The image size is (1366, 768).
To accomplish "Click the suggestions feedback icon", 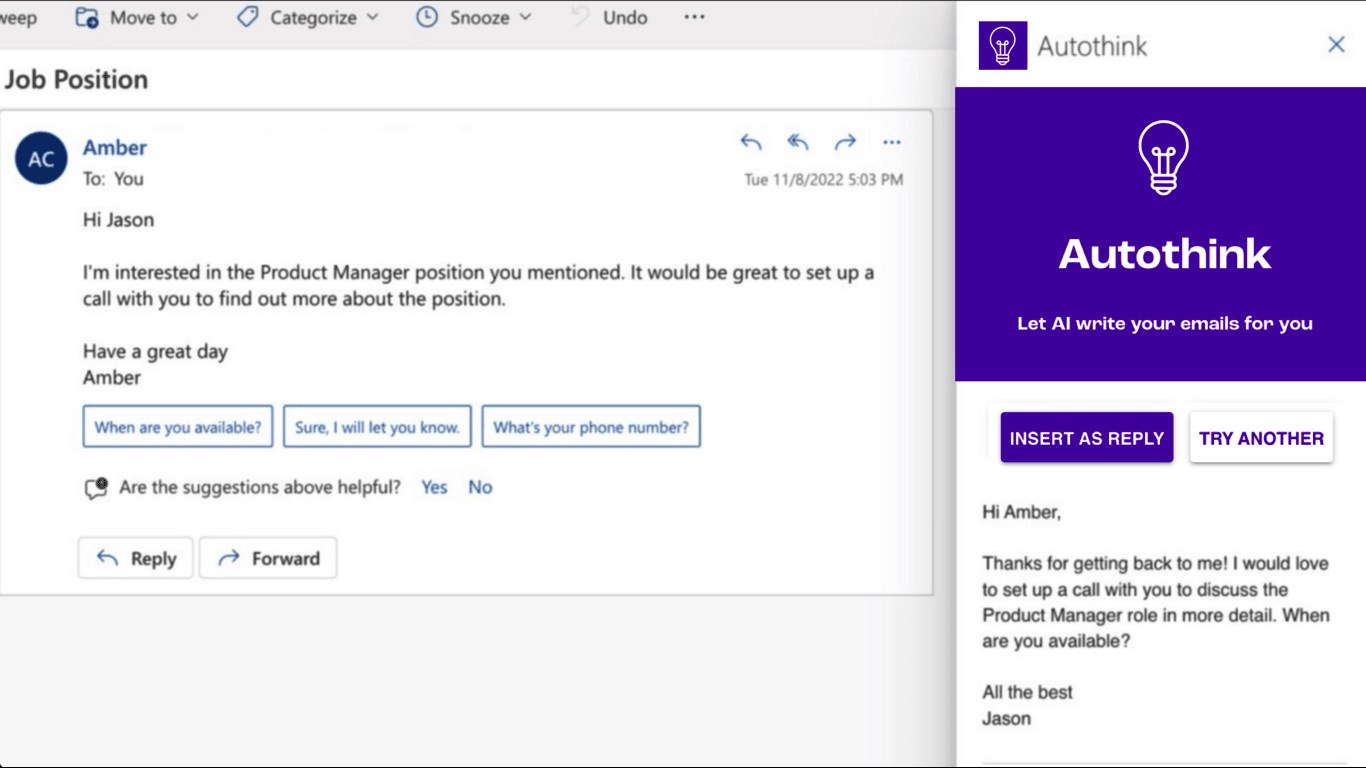I will [x=96, y=488].
